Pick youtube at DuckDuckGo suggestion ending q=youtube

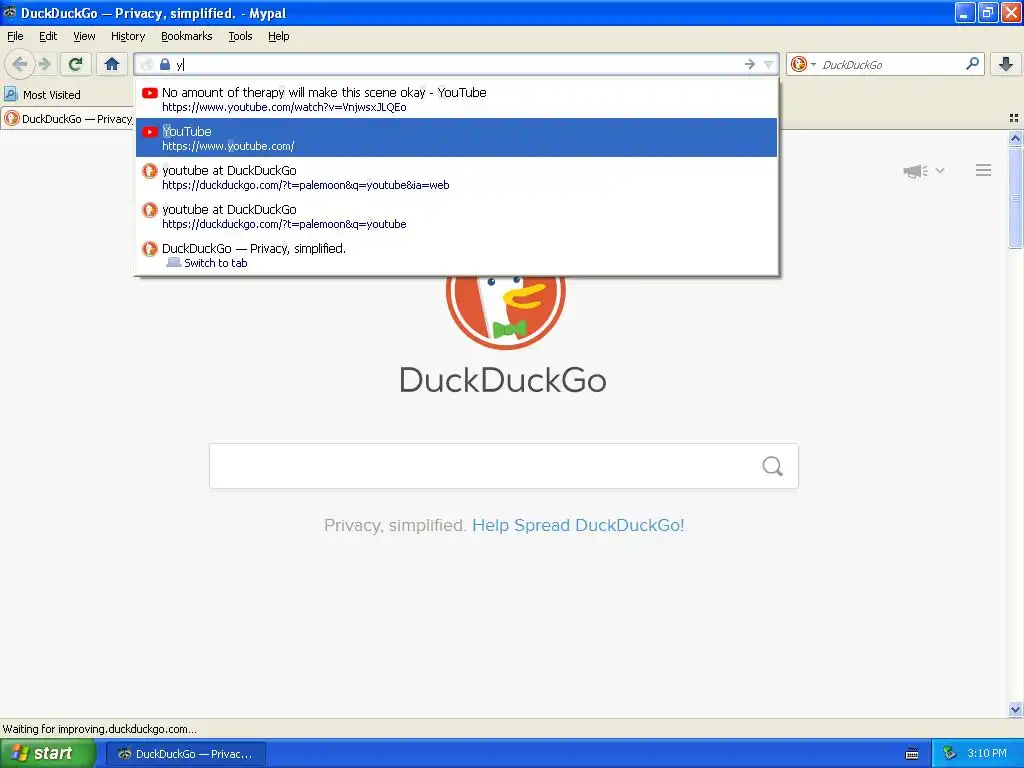click(x=456, y=216)
